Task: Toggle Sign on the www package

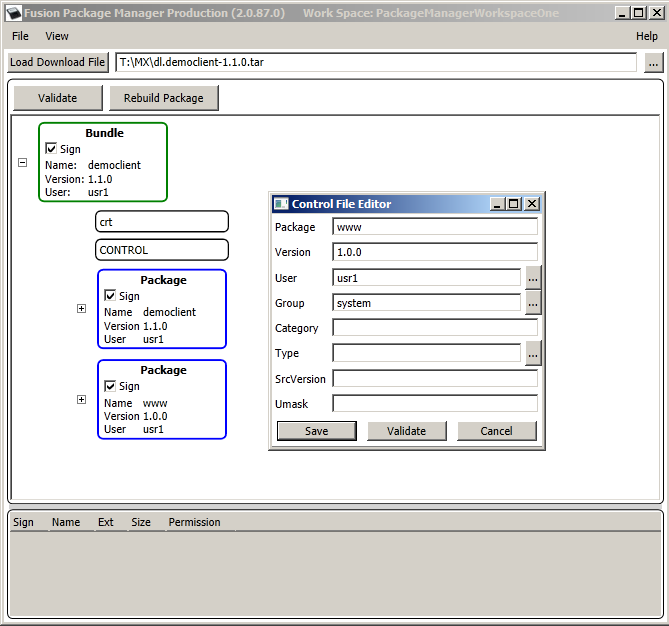Action: [110, 386]
